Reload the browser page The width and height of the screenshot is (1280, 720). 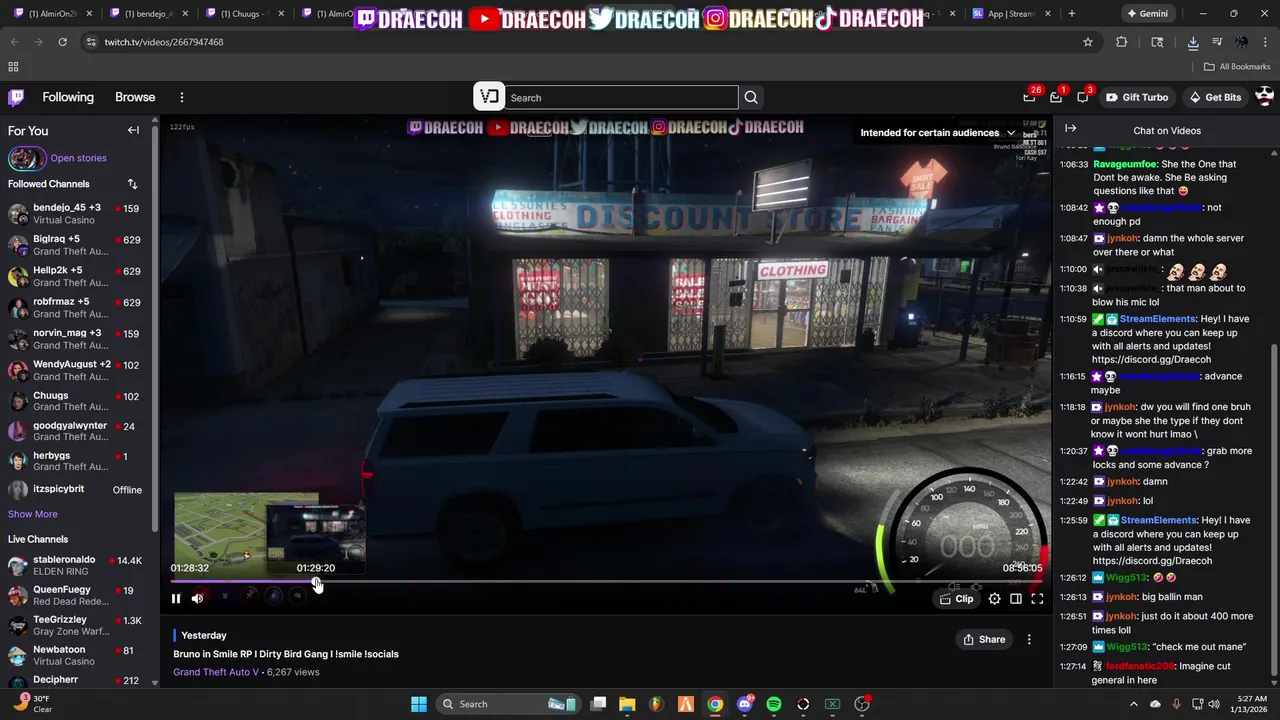pos(62,42)
